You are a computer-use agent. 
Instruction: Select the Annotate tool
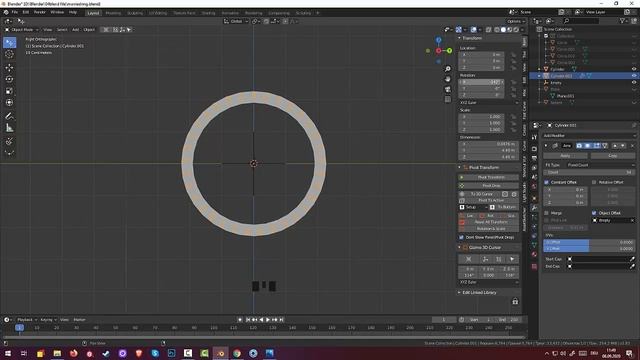(9, 116)
